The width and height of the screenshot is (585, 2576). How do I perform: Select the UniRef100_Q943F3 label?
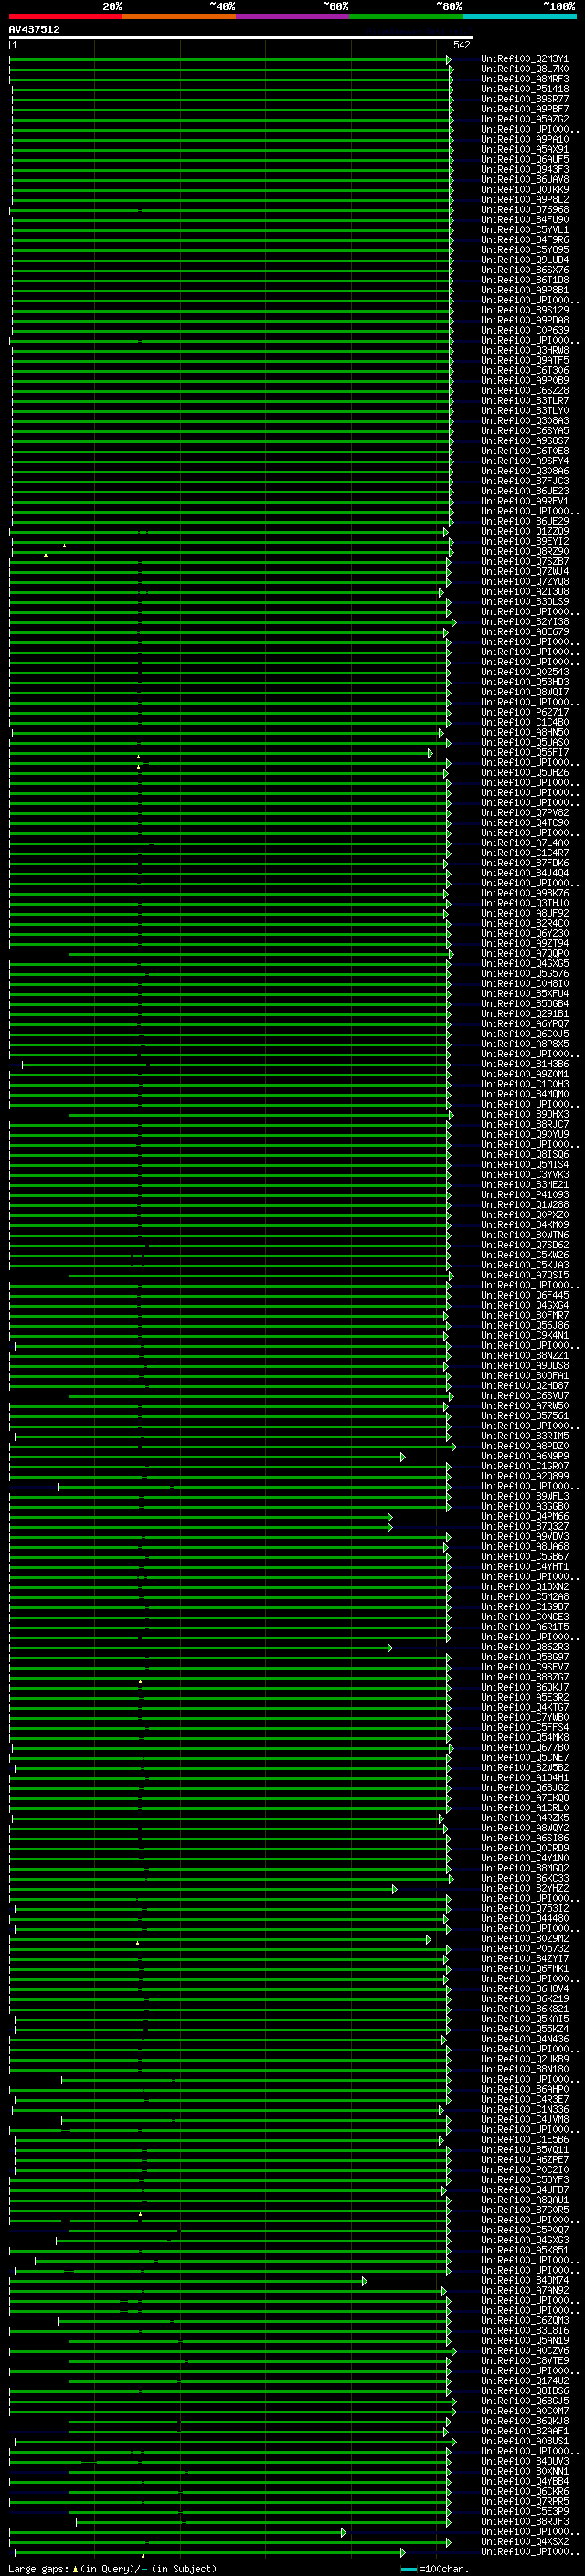pyautogui.click(x=525, y=170)
